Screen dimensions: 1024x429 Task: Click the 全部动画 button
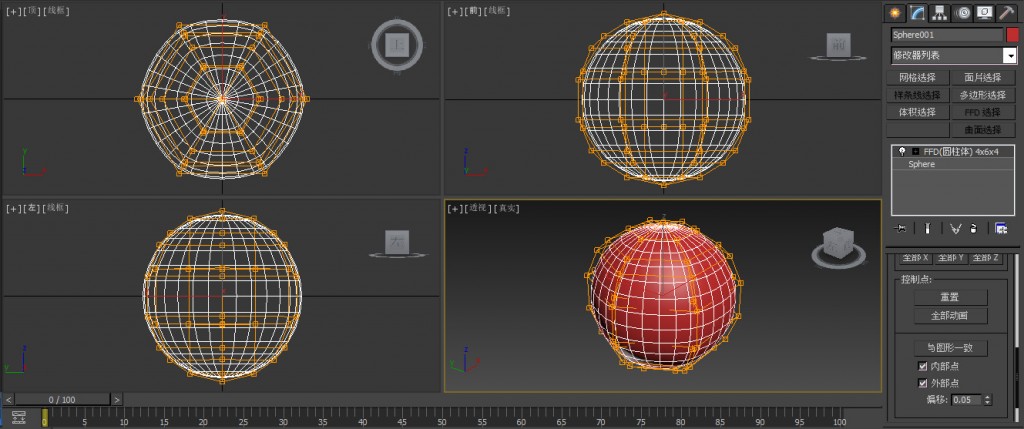point(950,316)
